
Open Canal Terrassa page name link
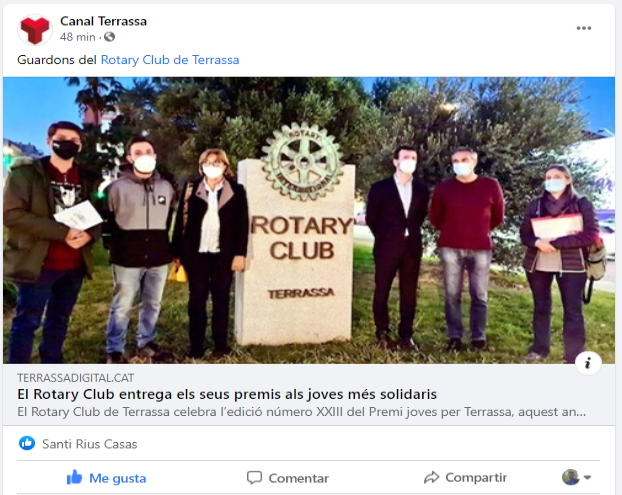click(x=103, y=21)
